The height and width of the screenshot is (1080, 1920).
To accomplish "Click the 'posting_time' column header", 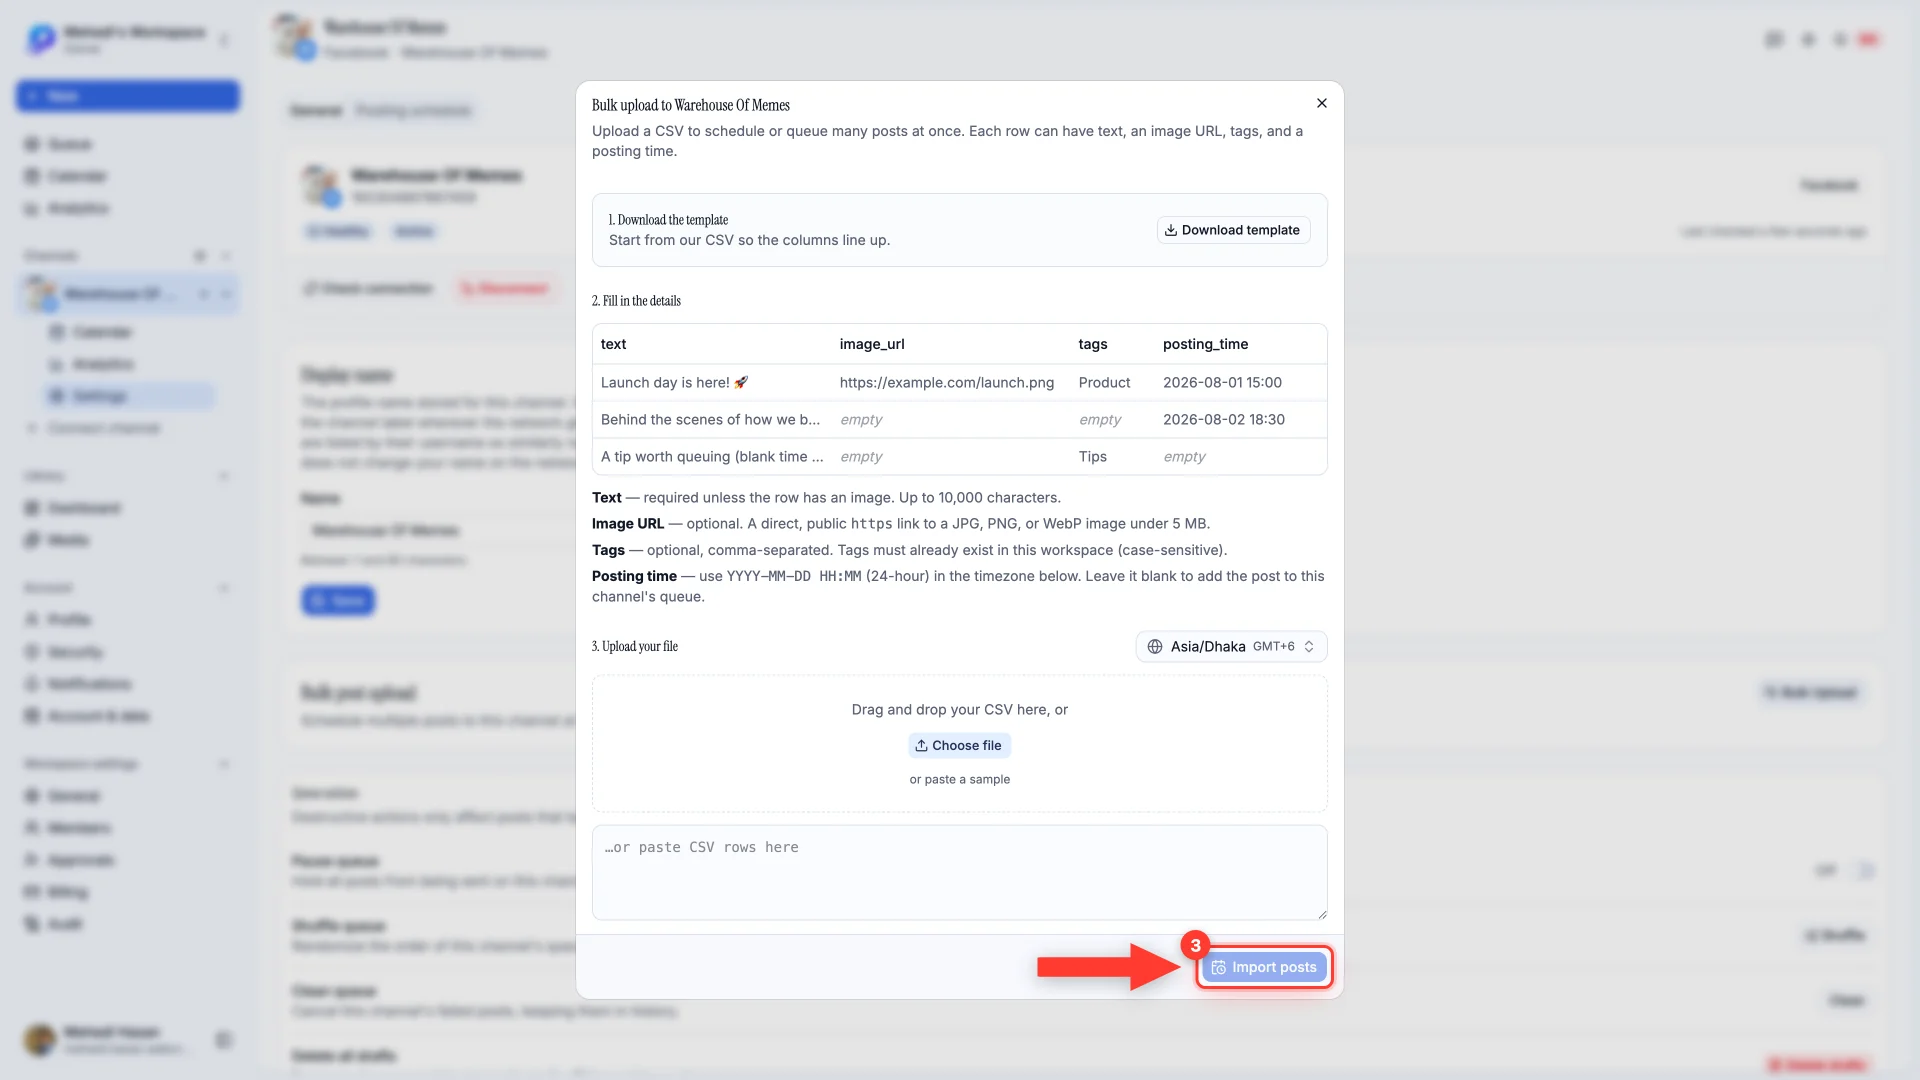I will tap(1205, 344).
